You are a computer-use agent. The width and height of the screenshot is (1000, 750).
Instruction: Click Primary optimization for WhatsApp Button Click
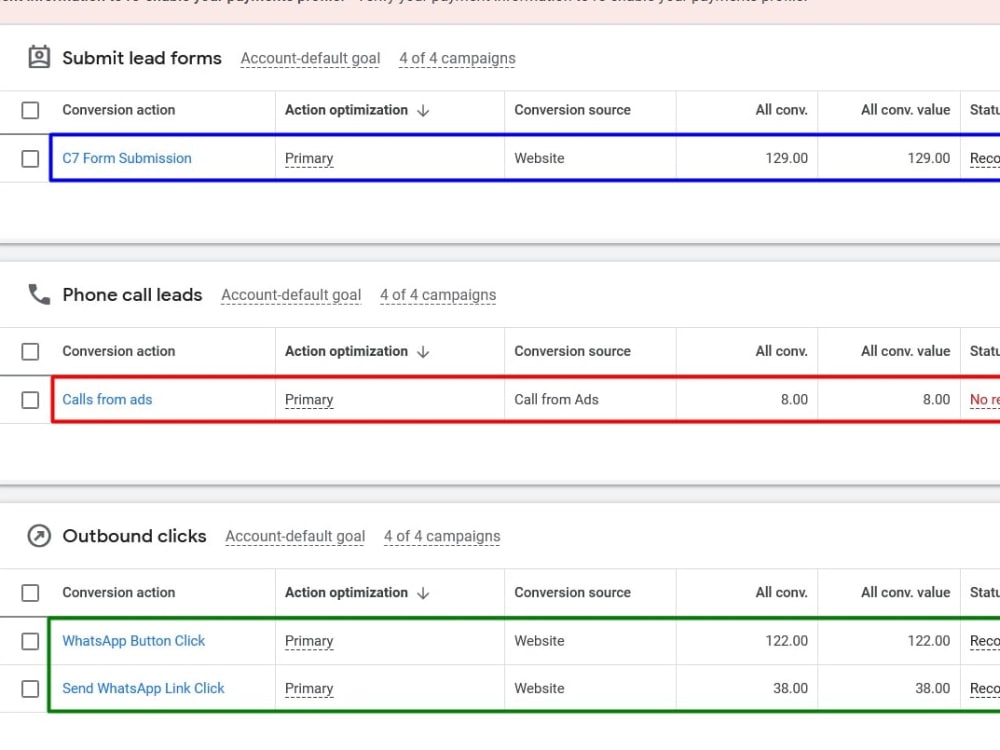(309, 640)
